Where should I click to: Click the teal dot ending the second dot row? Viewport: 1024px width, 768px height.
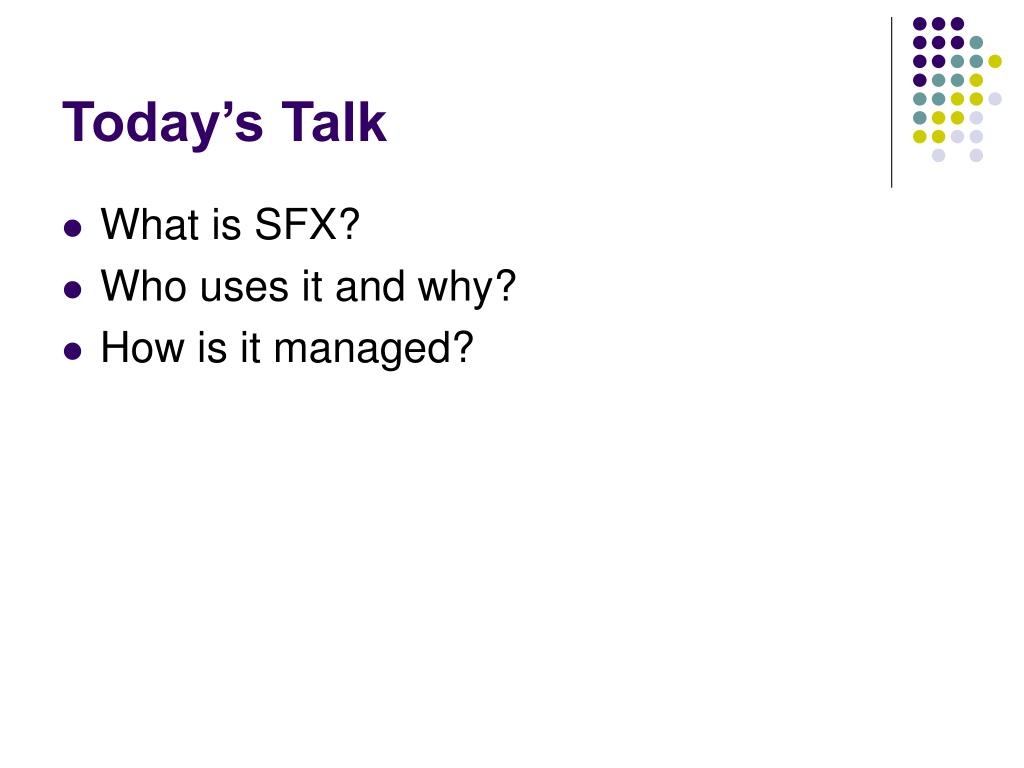[x=976, y=43]
